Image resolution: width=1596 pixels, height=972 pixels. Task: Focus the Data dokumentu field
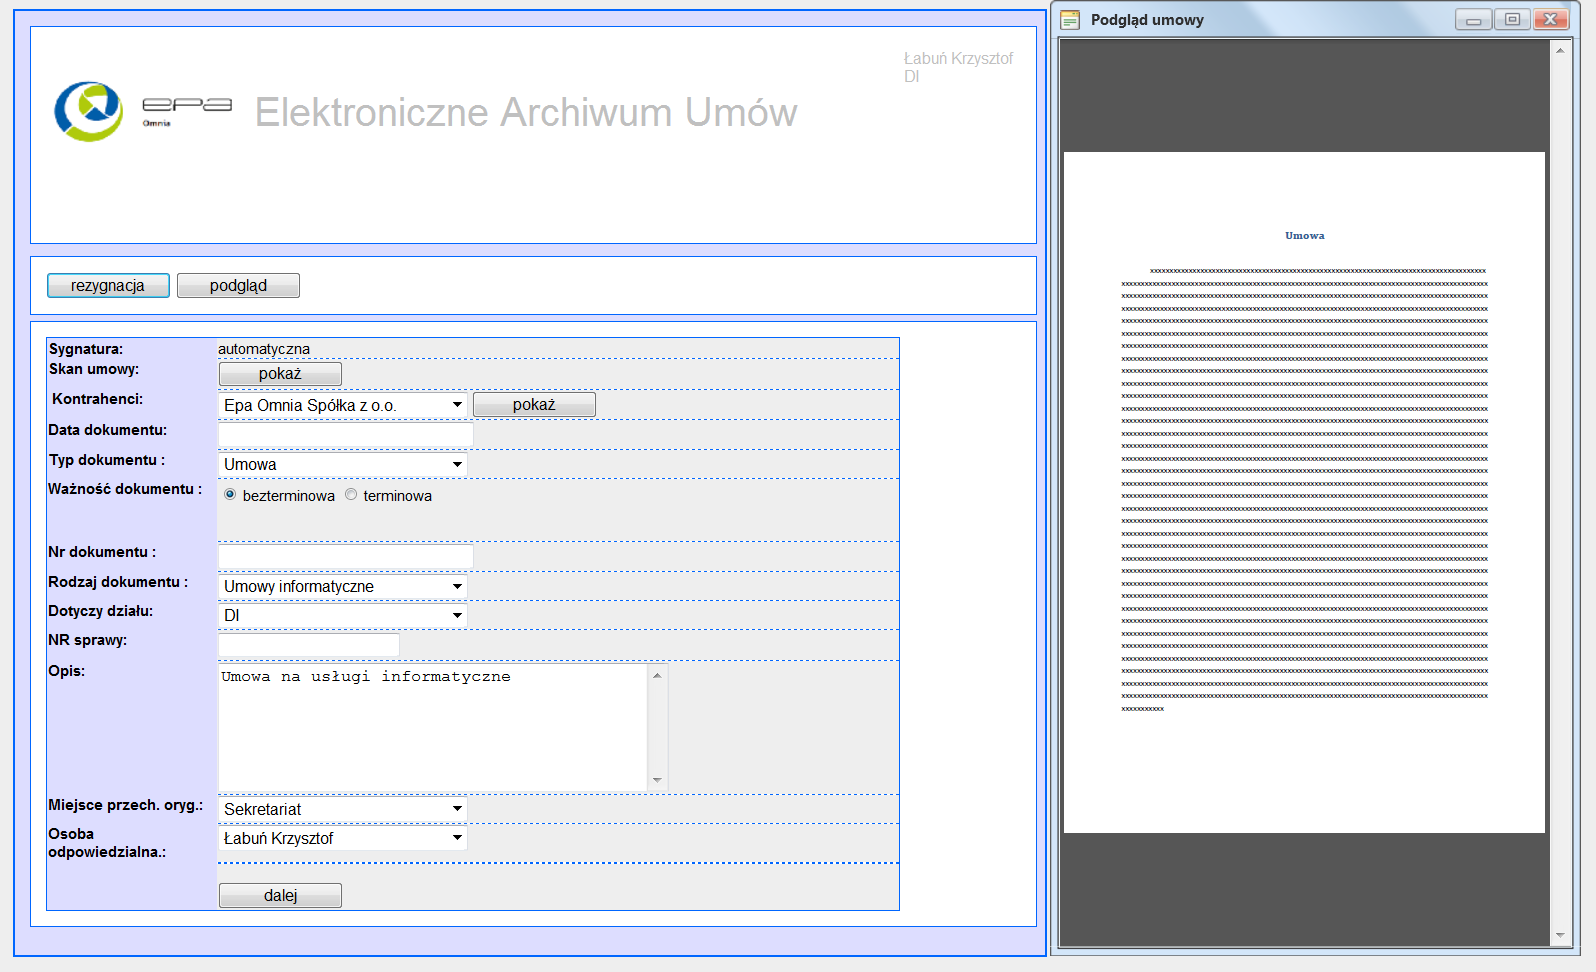click(346, 434)
